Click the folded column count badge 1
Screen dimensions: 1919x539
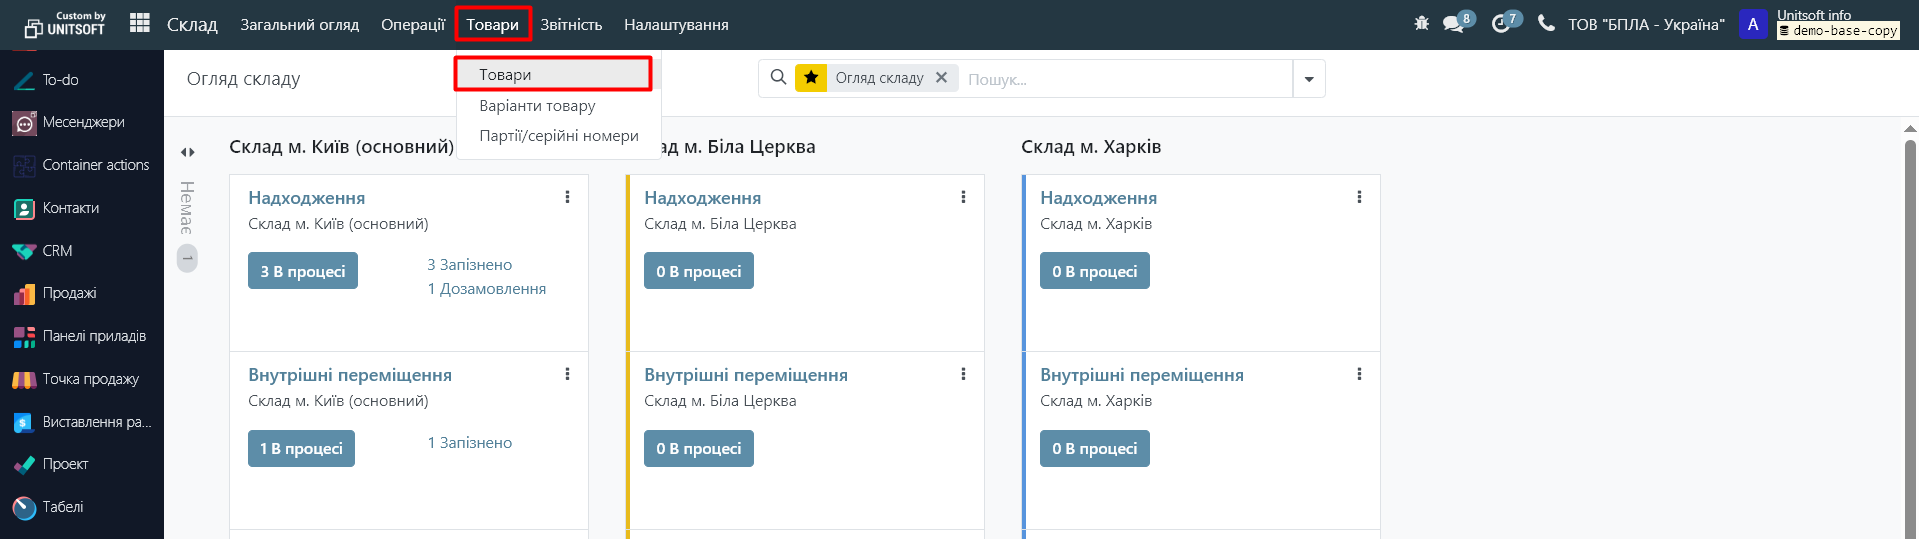pos(187,259)
